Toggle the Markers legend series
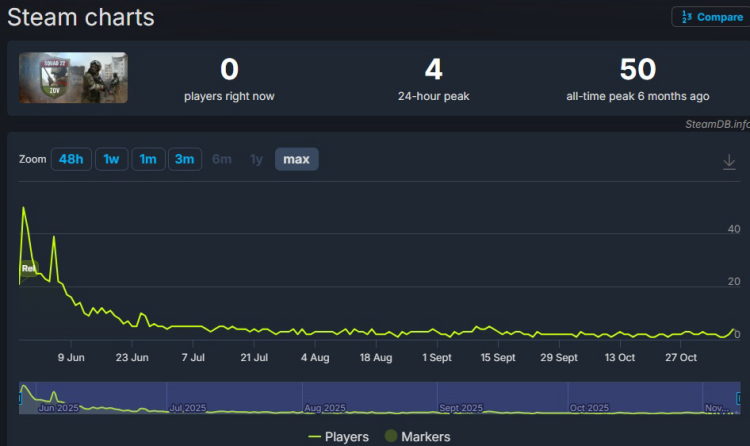 click(x=418, y=436)
